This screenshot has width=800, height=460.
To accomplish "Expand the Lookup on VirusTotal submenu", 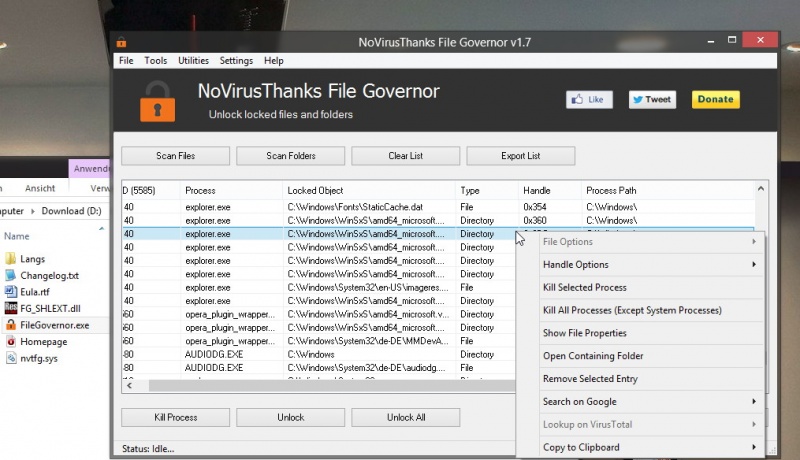I will tap(651, 424).
